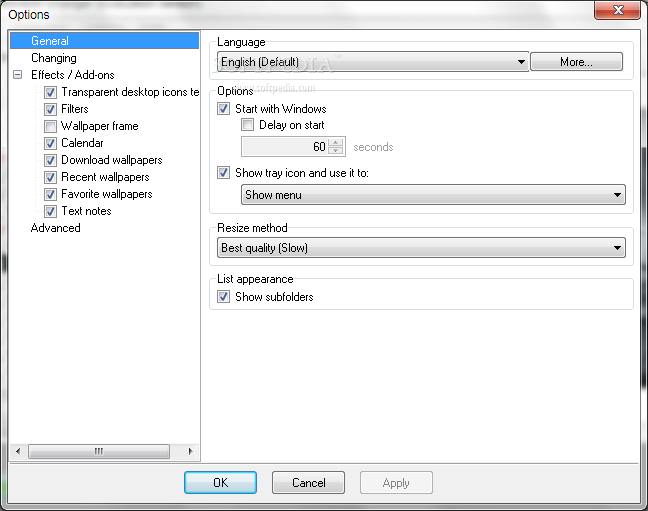Select the Filters tree item label

[75, 109]
